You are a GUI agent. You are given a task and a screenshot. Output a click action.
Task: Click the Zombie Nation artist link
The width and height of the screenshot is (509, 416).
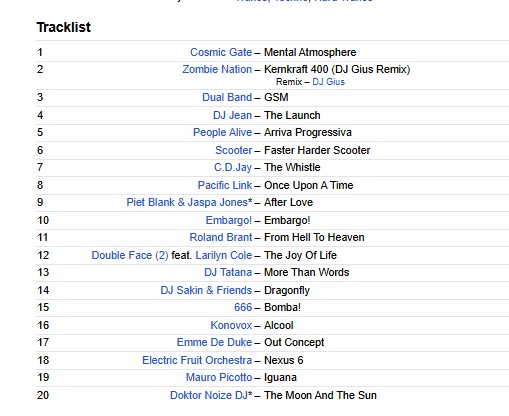pyautogui.click(x=217, y=69)
